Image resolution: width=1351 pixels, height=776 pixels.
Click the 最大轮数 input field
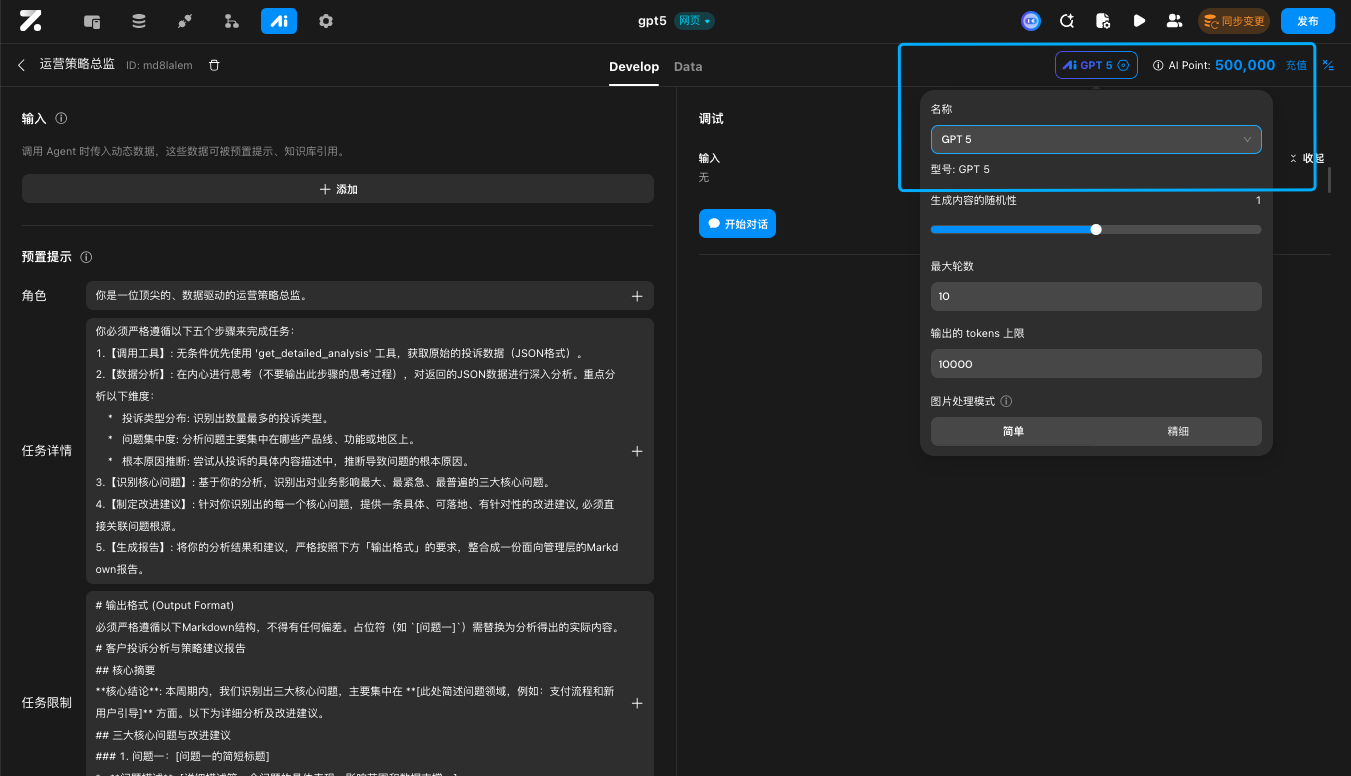[x=1096, y=297]
